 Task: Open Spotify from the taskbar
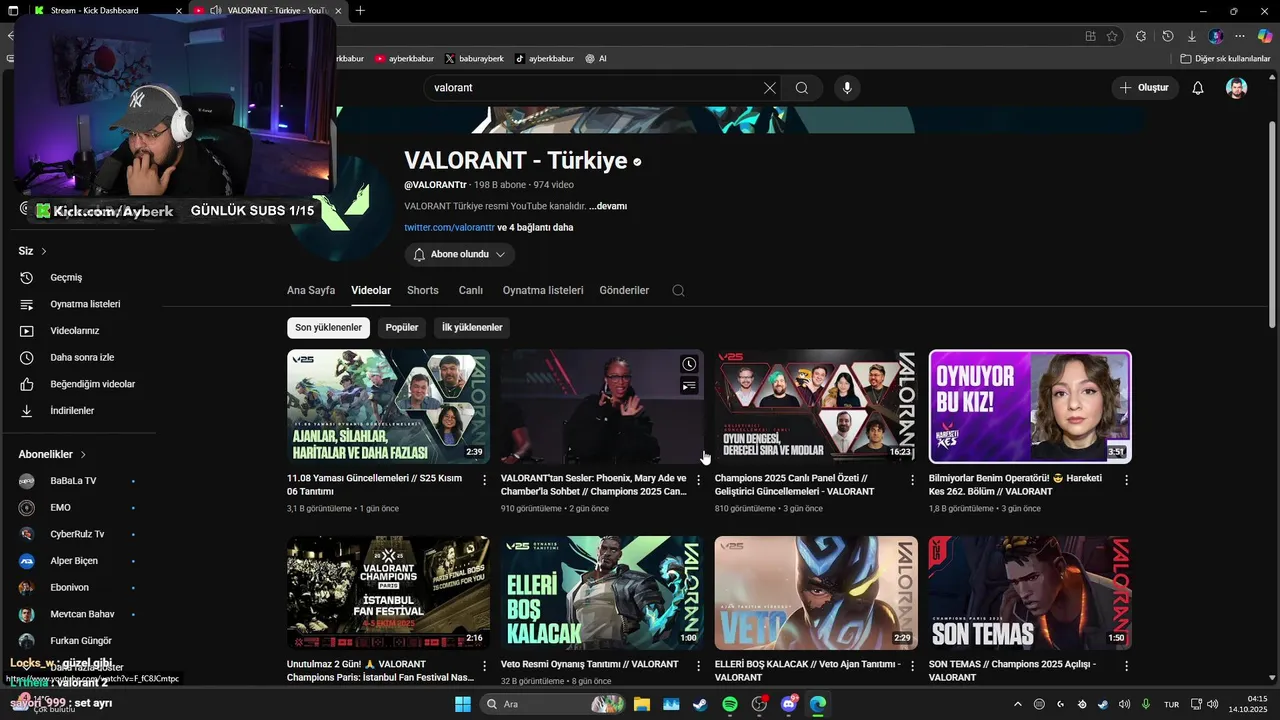tap(730, 704)
